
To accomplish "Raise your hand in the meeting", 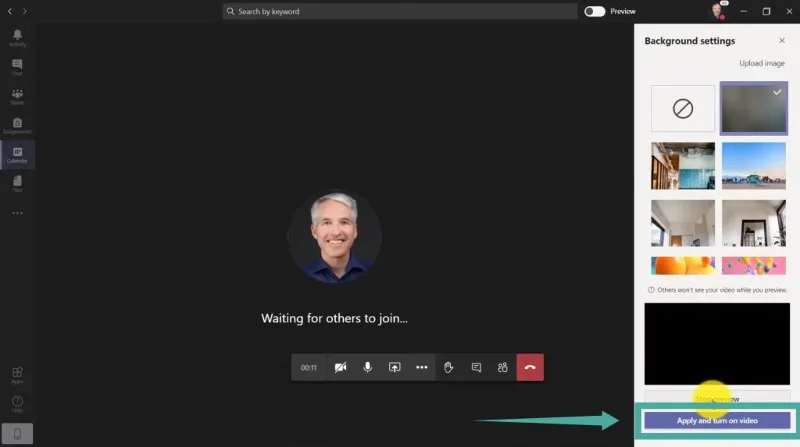I will click(x=448, y=367).
